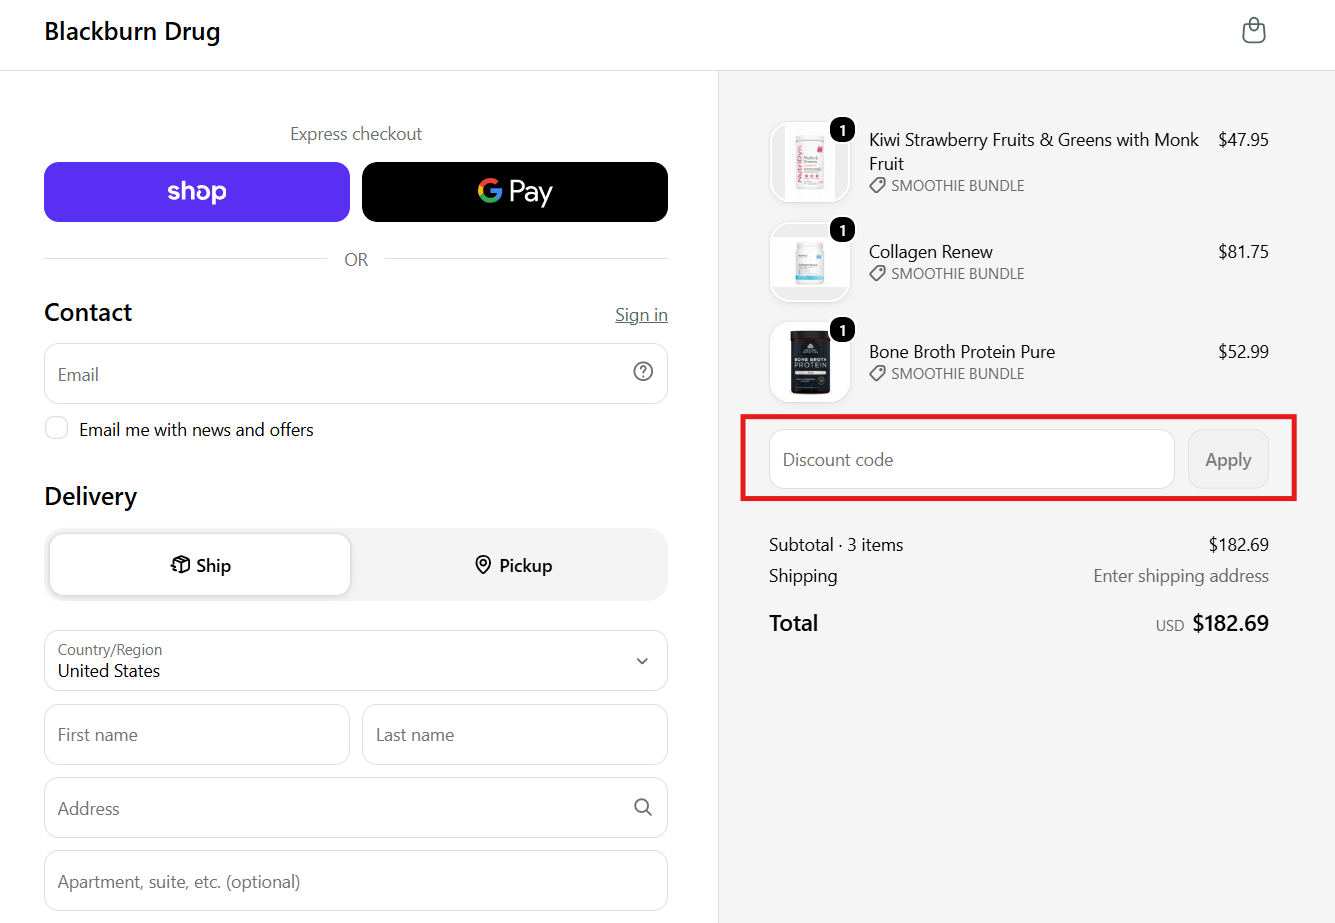Click the Enter shipping address text
This screenshot has width=1335, height=923.
[1181, 576]
